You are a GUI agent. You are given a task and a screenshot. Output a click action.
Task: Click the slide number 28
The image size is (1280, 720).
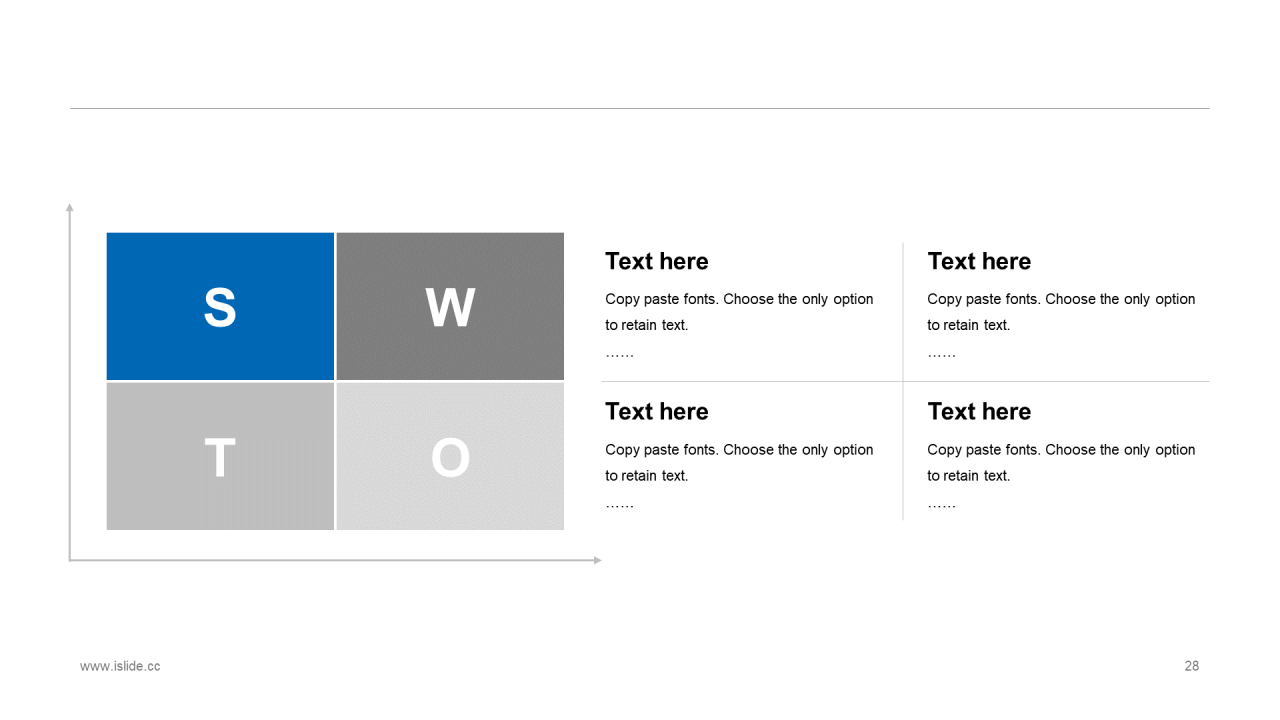pyautogui.click(x=1191, y=666)
